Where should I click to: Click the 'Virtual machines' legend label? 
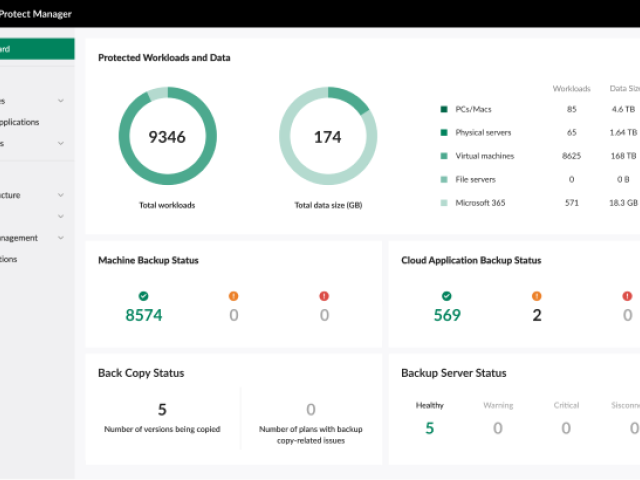485,156
